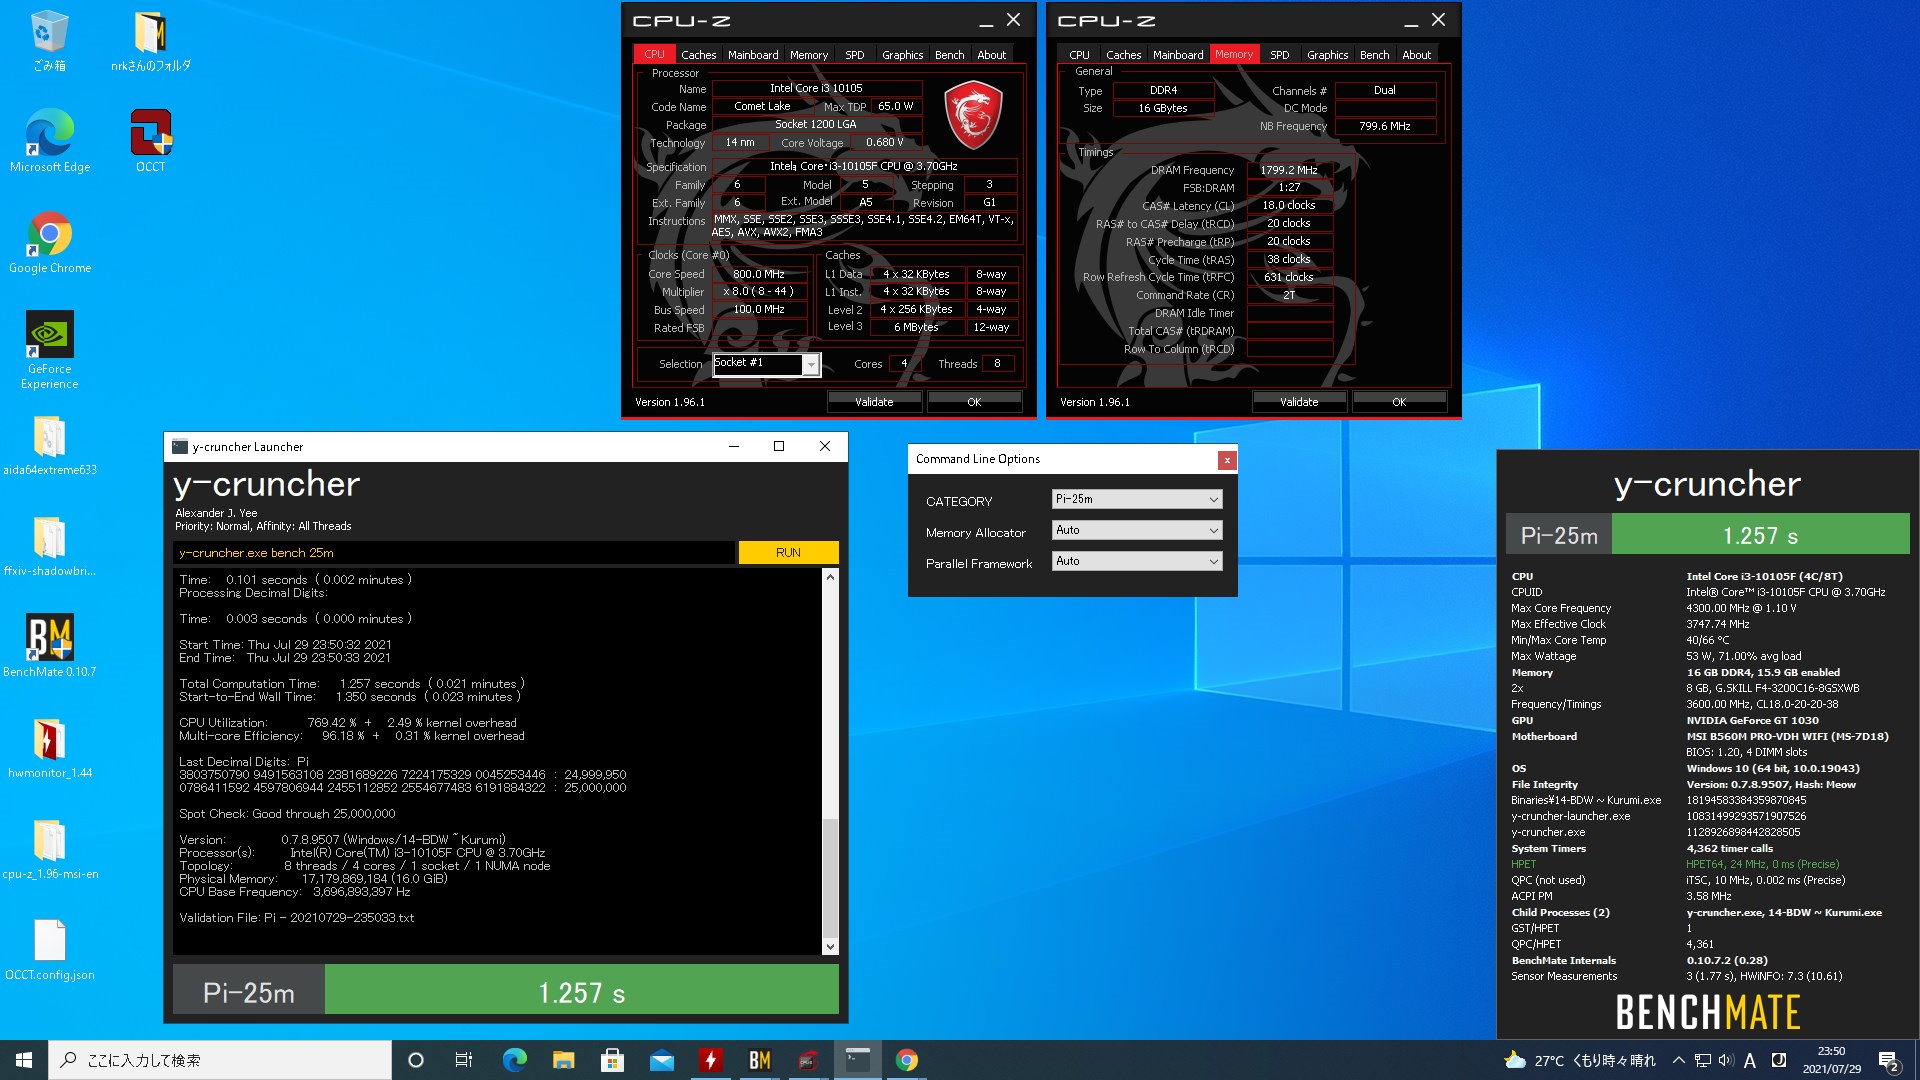
Task: Click the BenchMate green 1.257 s score bar
Action: tap(1760, 535)
